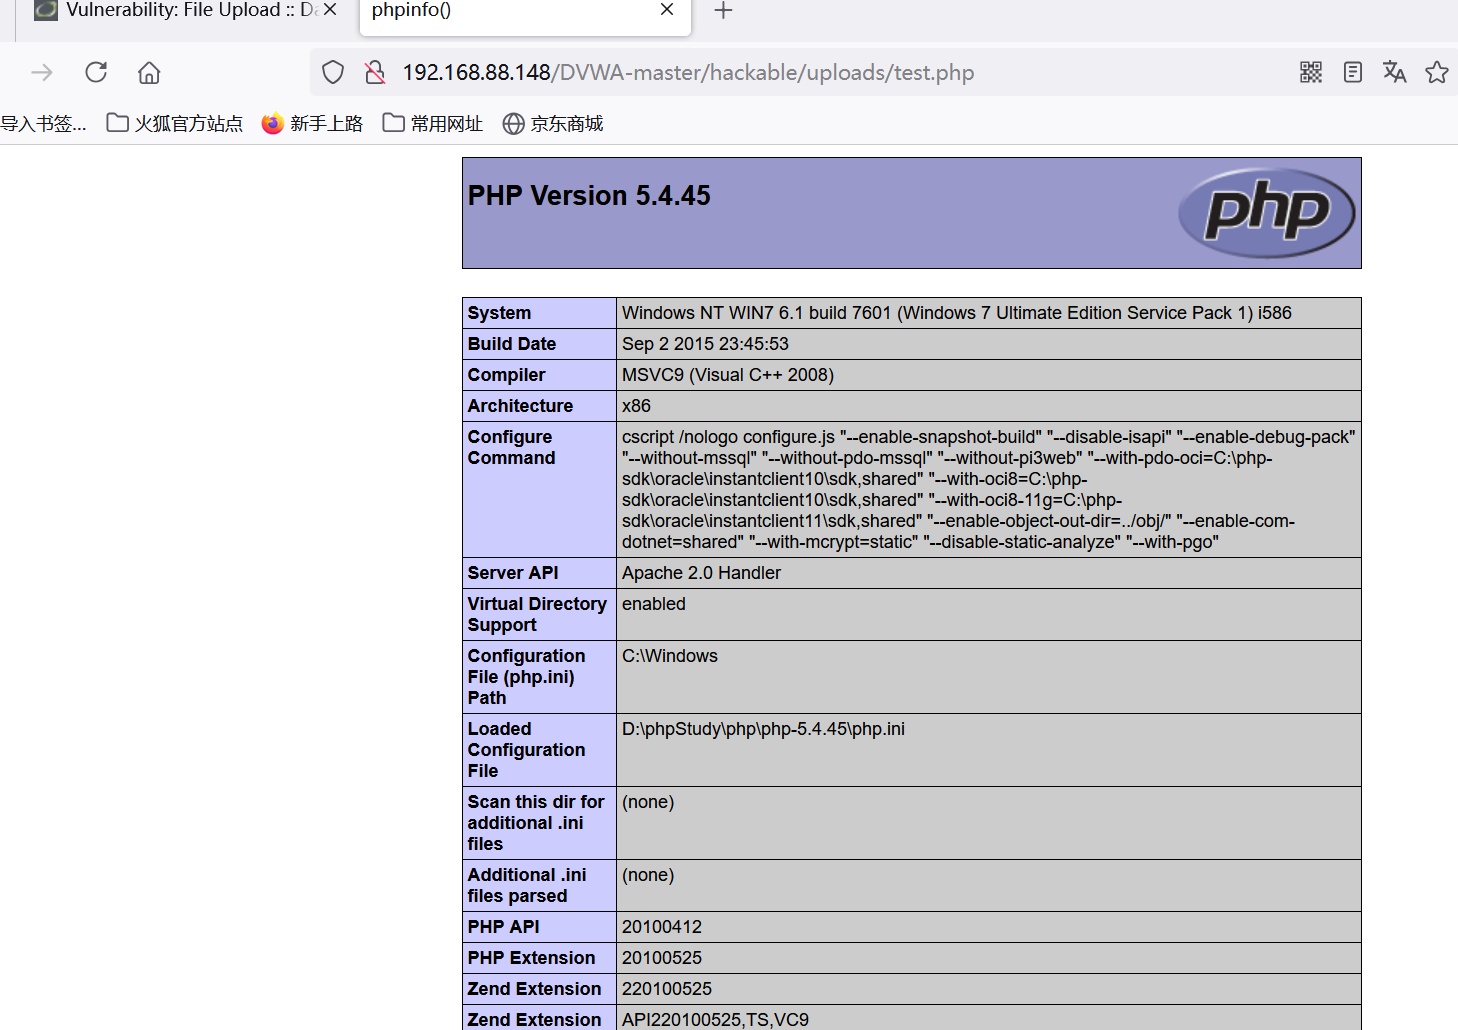Select the System row label
1458x1030 pixels.
coord(499,313)
